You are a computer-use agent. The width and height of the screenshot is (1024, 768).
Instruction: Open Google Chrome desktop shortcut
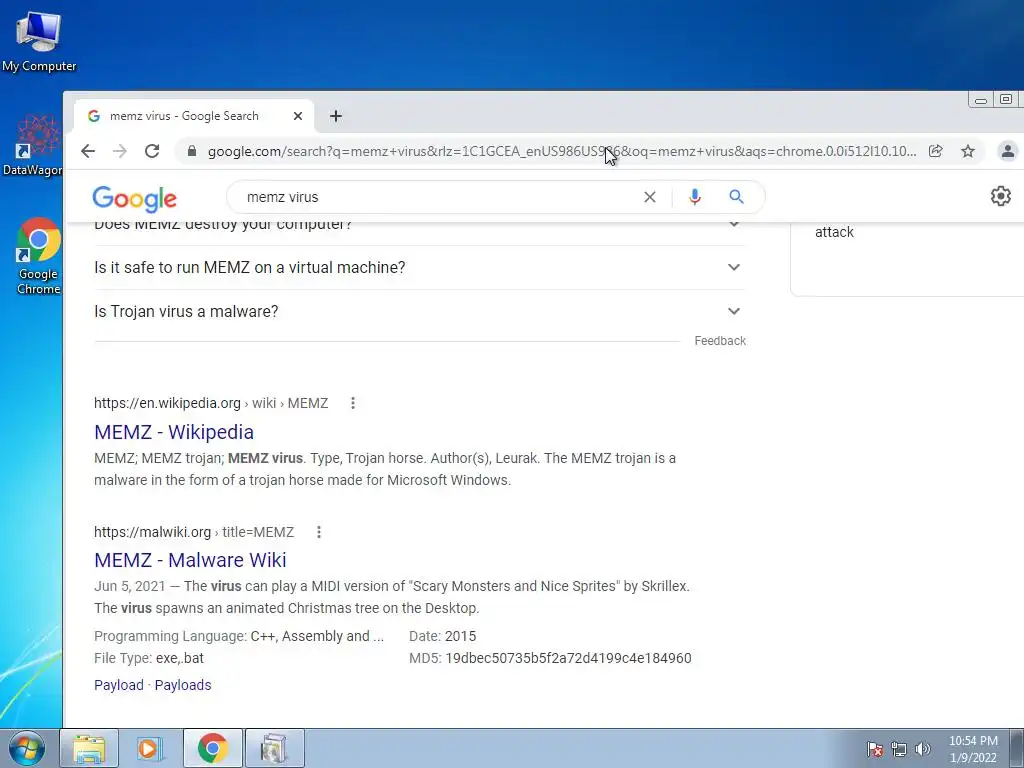pyautogui.click(x=39, y=256)
